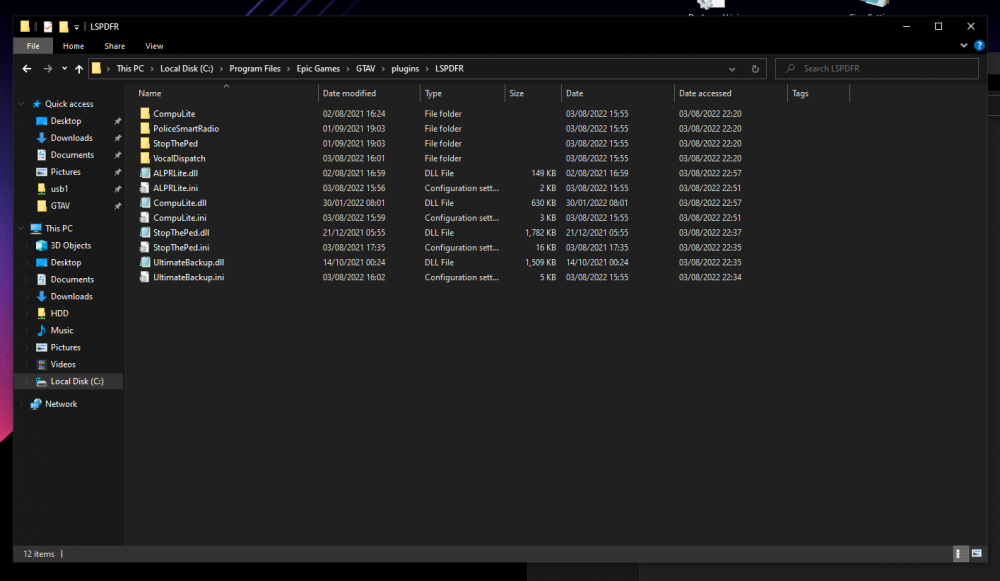Open 3D Objects under This PC
Image resolution: width=1000 pixels, height=581 pixels.
71,246
